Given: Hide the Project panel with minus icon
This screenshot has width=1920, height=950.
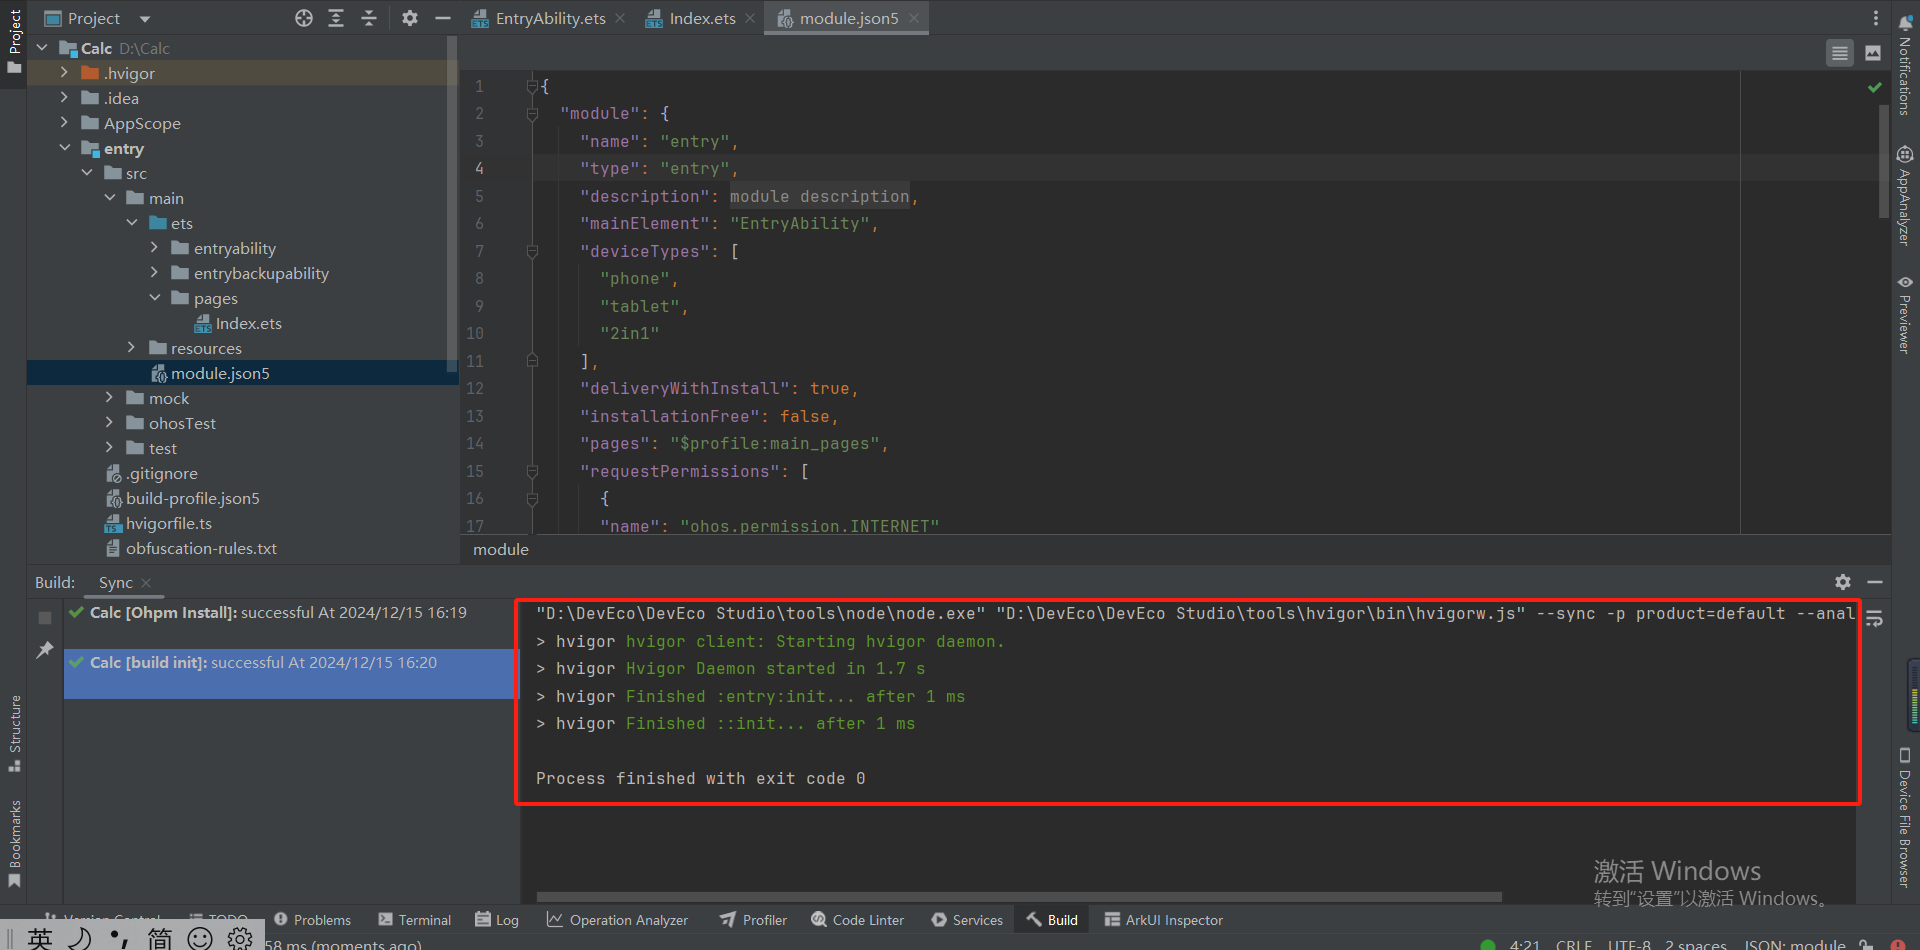Looking at the screenshot, I should coord(443,18).
